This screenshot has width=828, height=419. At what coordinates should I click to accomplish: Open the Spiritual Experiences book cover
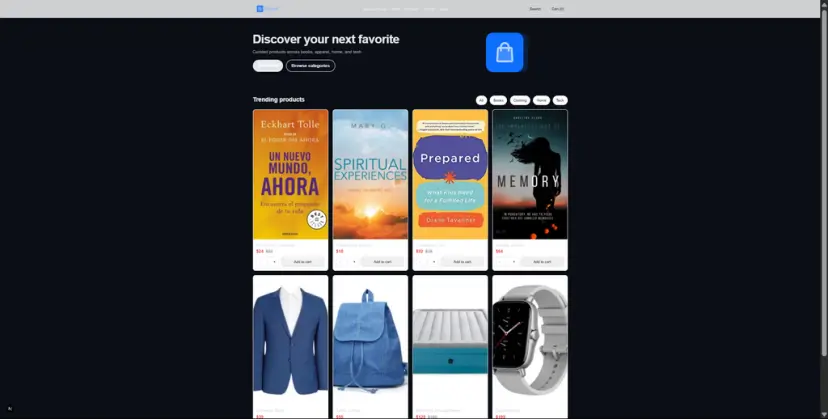370,174
